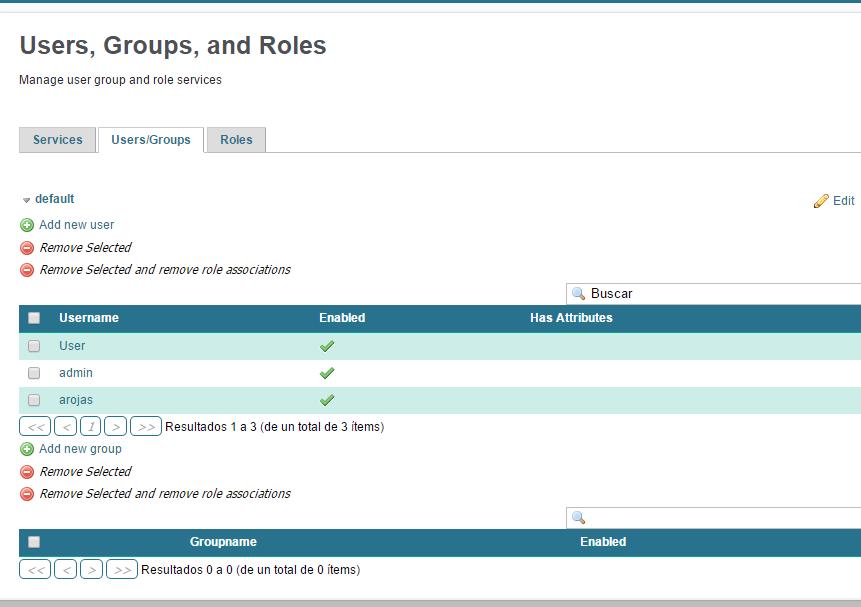Click the green Add new user icon
861x607 pixels.
(x=27, y=225)
